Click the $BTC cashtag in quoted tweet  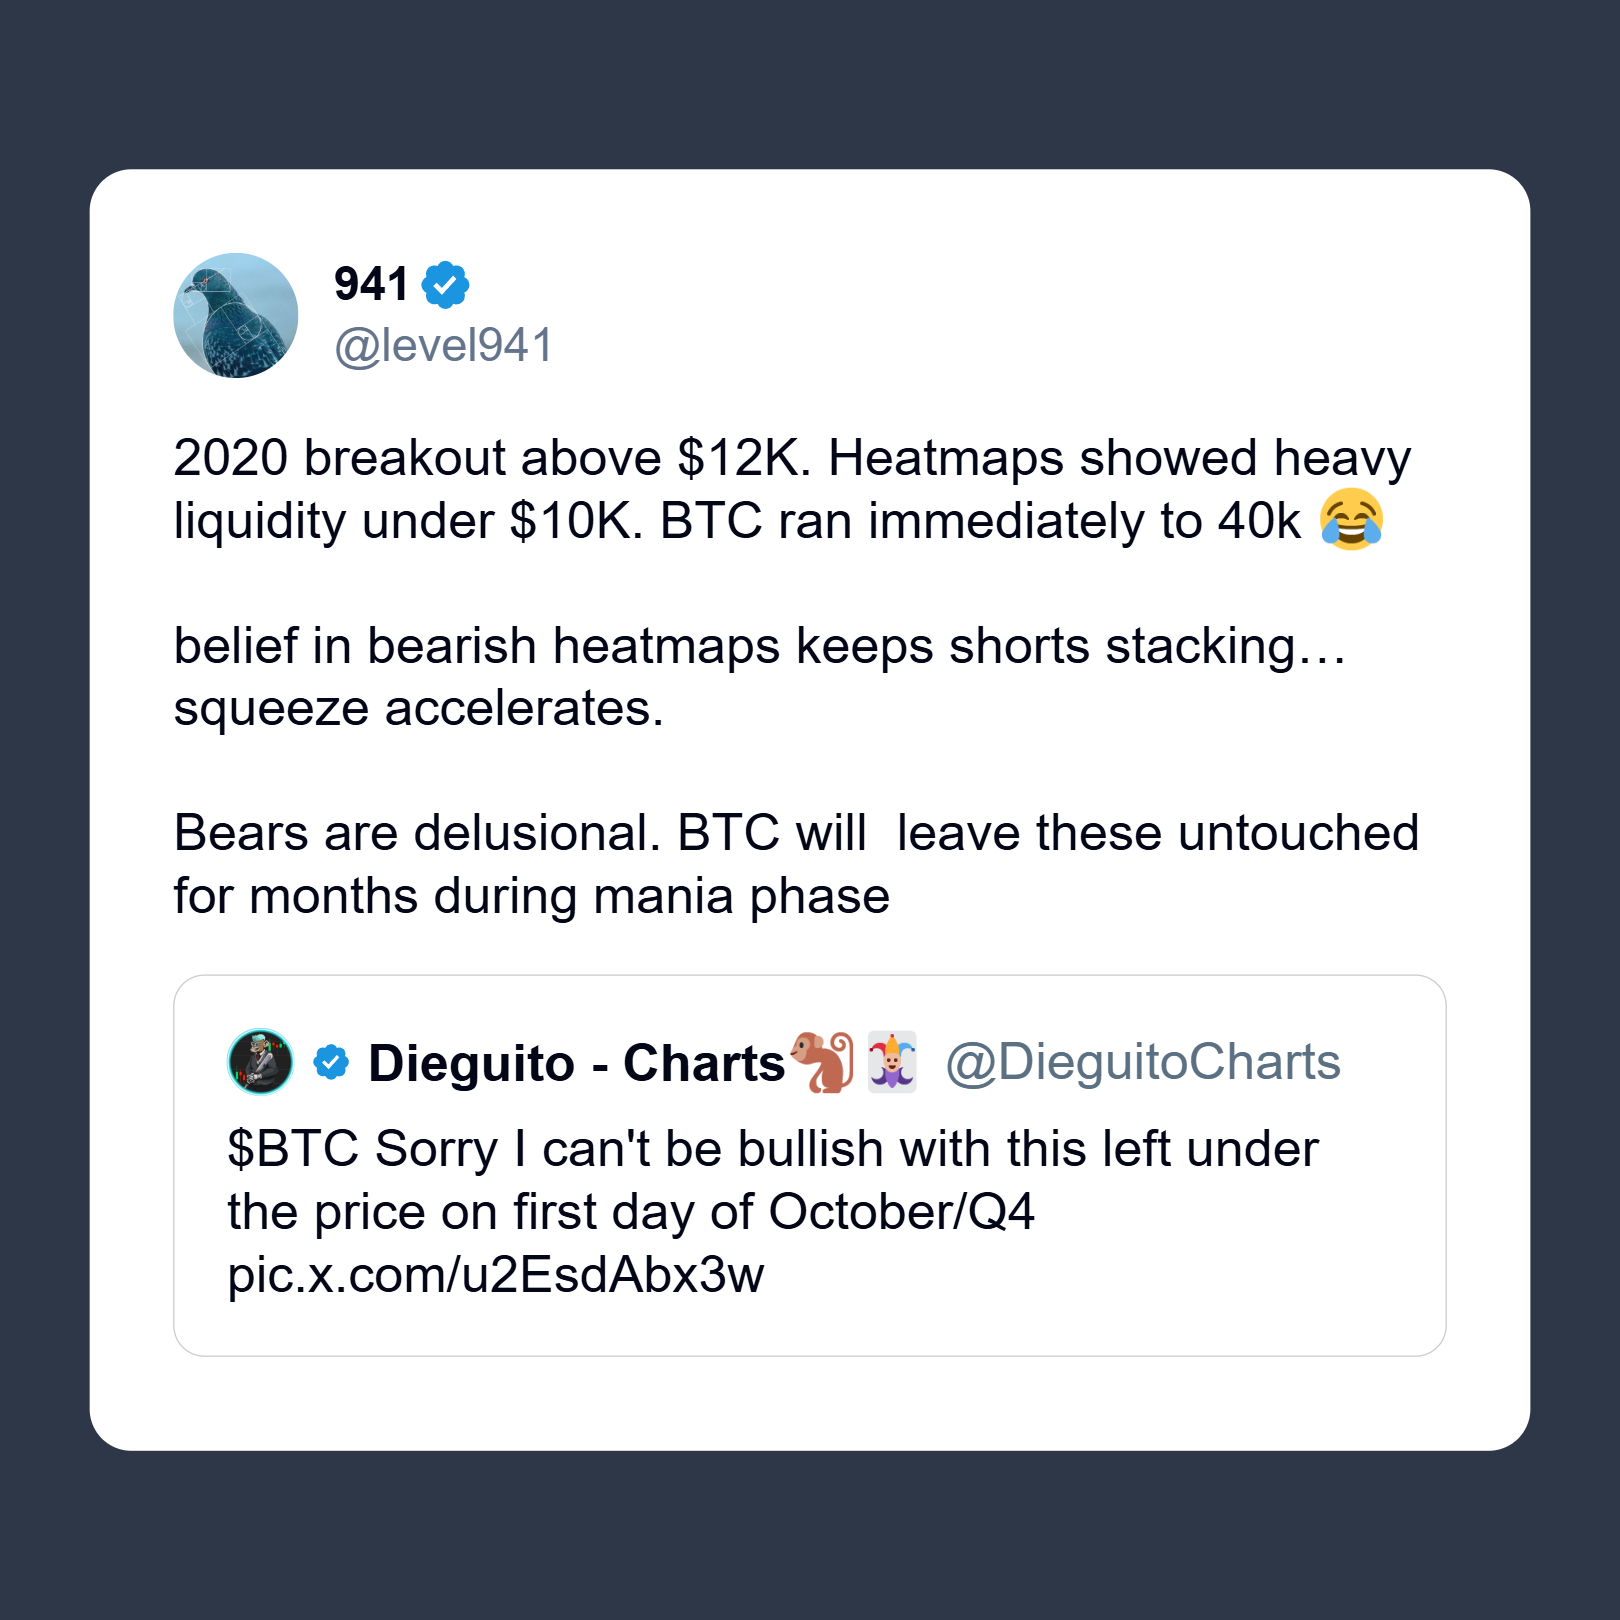292,1149
